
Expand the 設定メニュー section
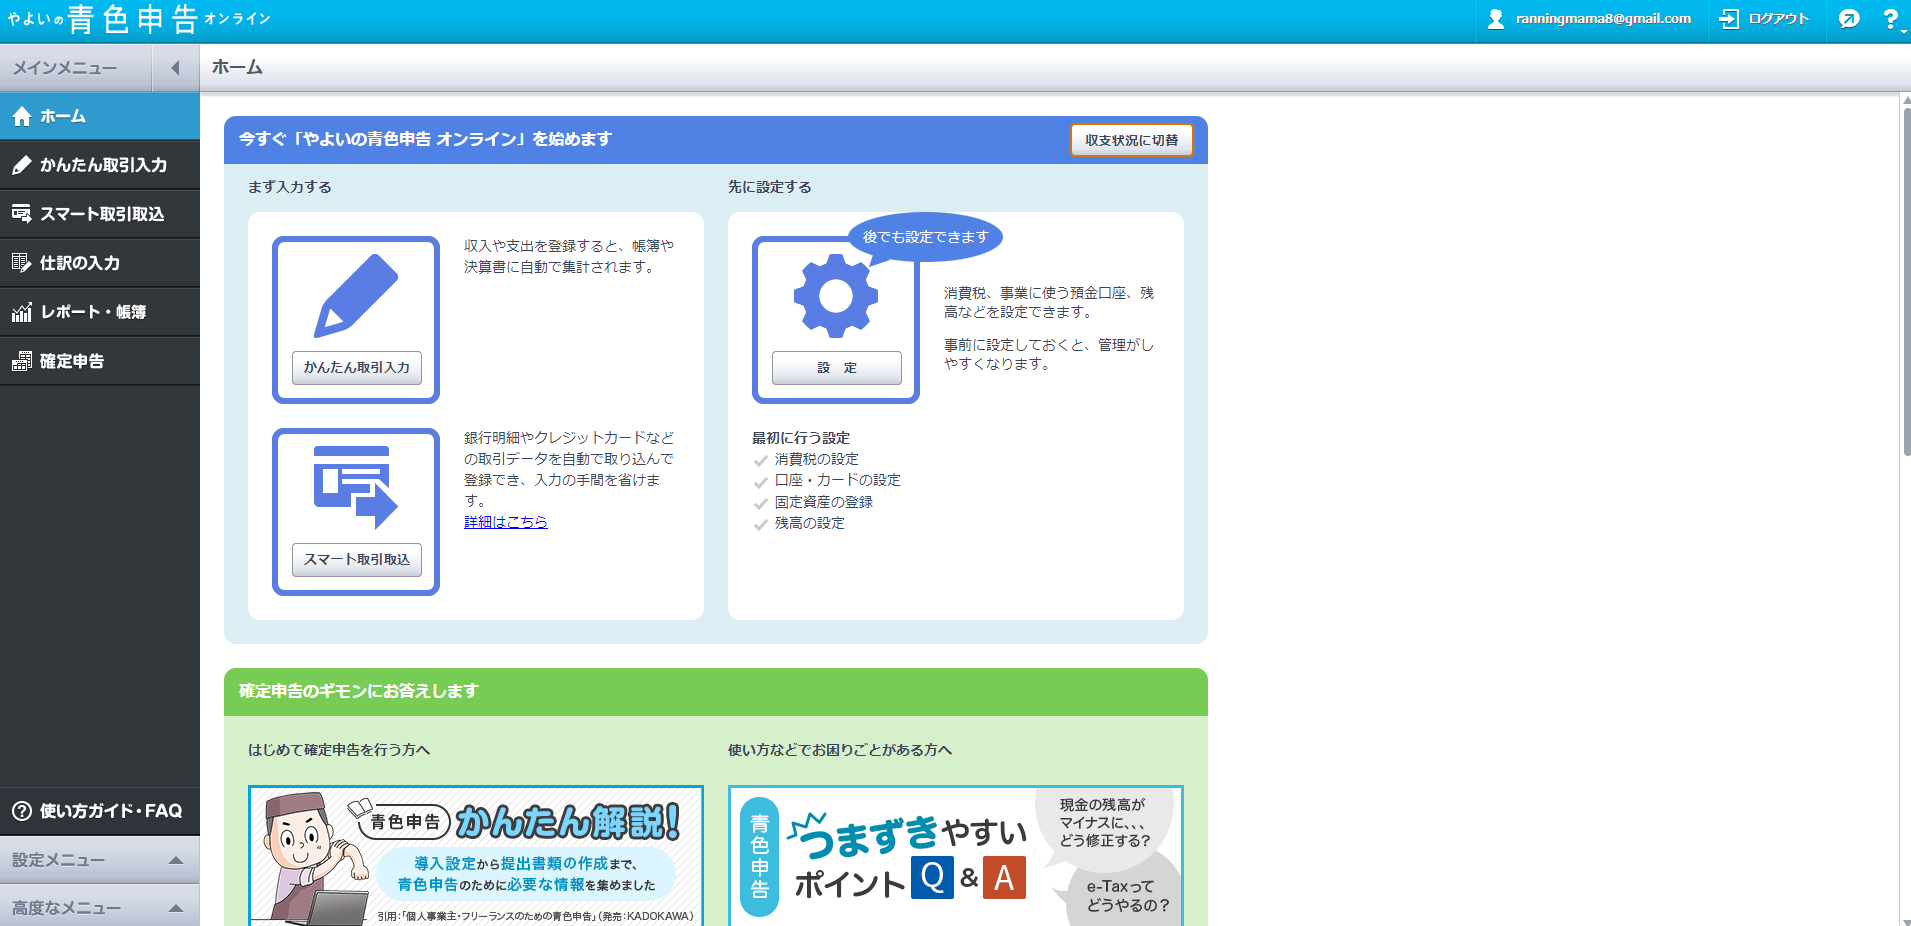100,860
